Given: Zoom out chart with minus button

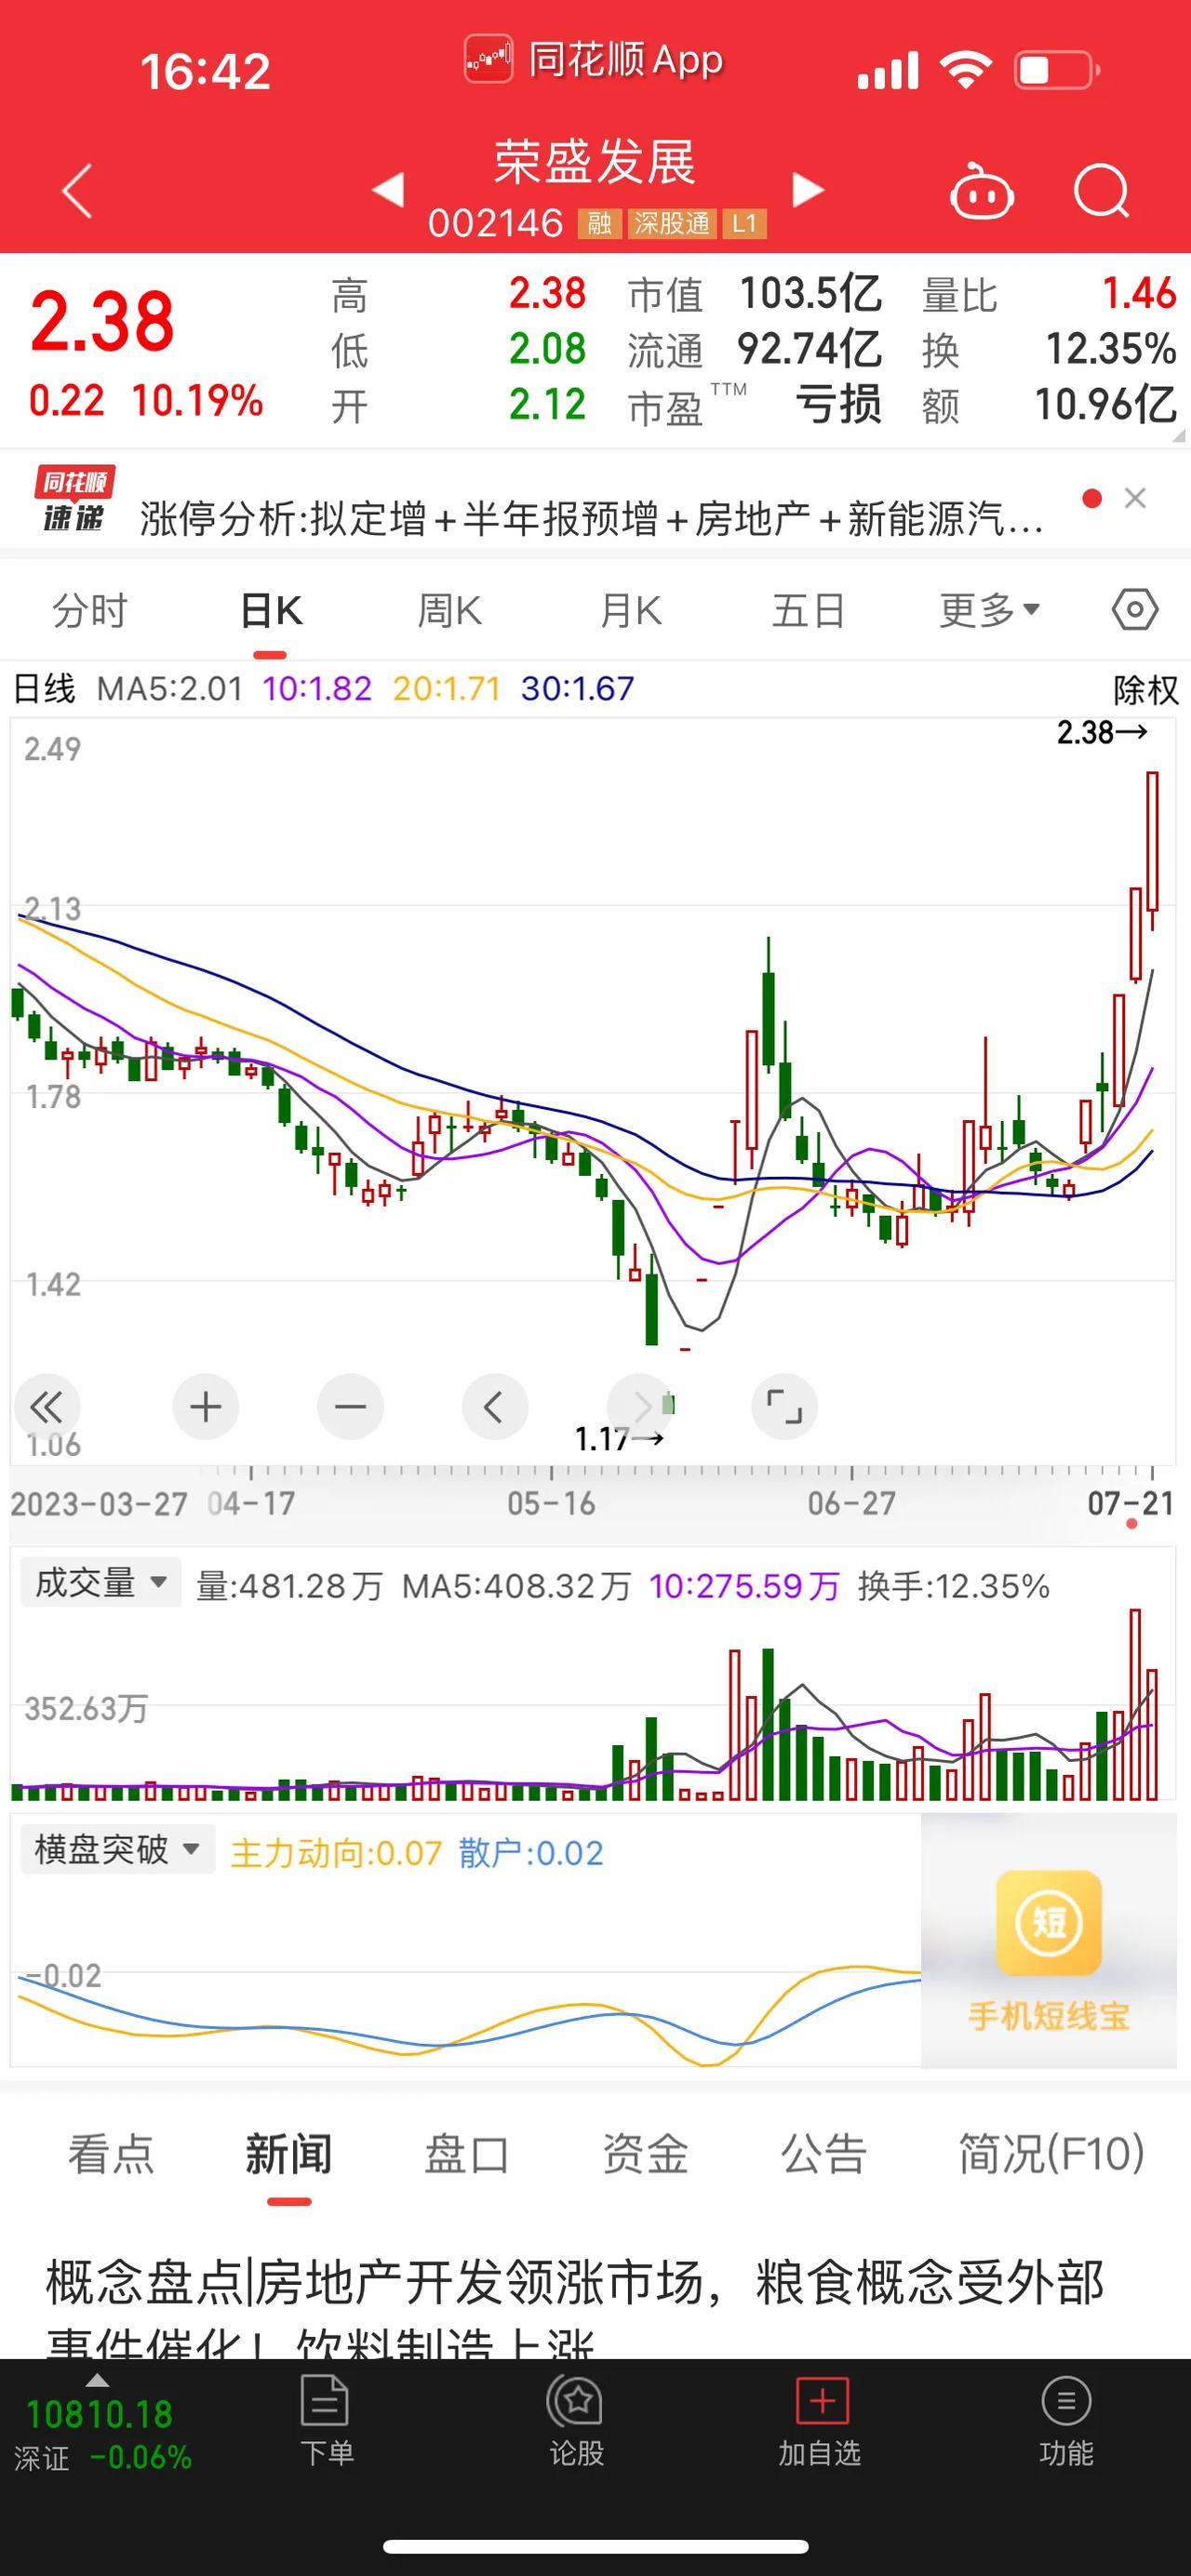Looking at the screenshot, I should point(350,1407).
